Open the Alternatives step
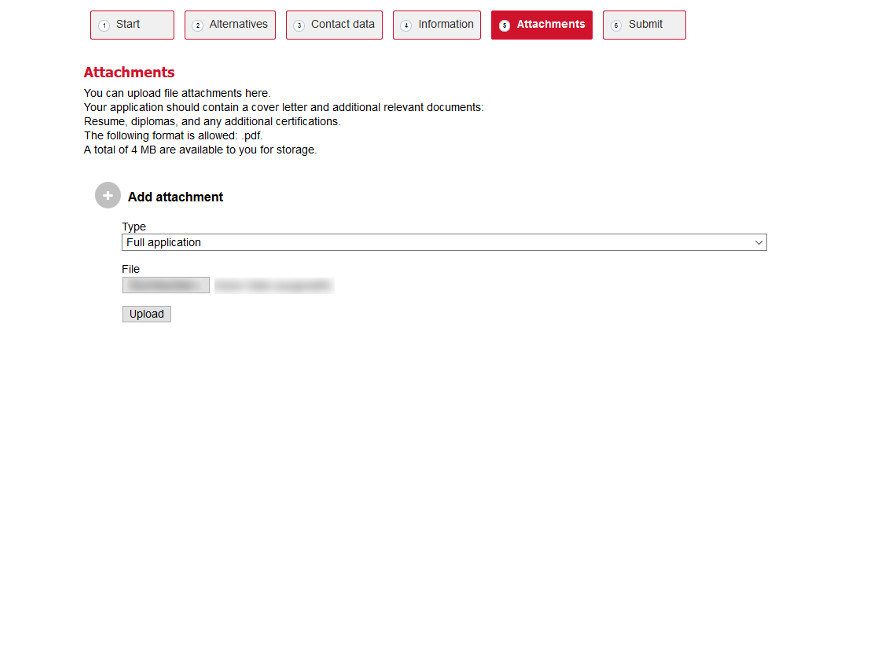 (230, 25)
